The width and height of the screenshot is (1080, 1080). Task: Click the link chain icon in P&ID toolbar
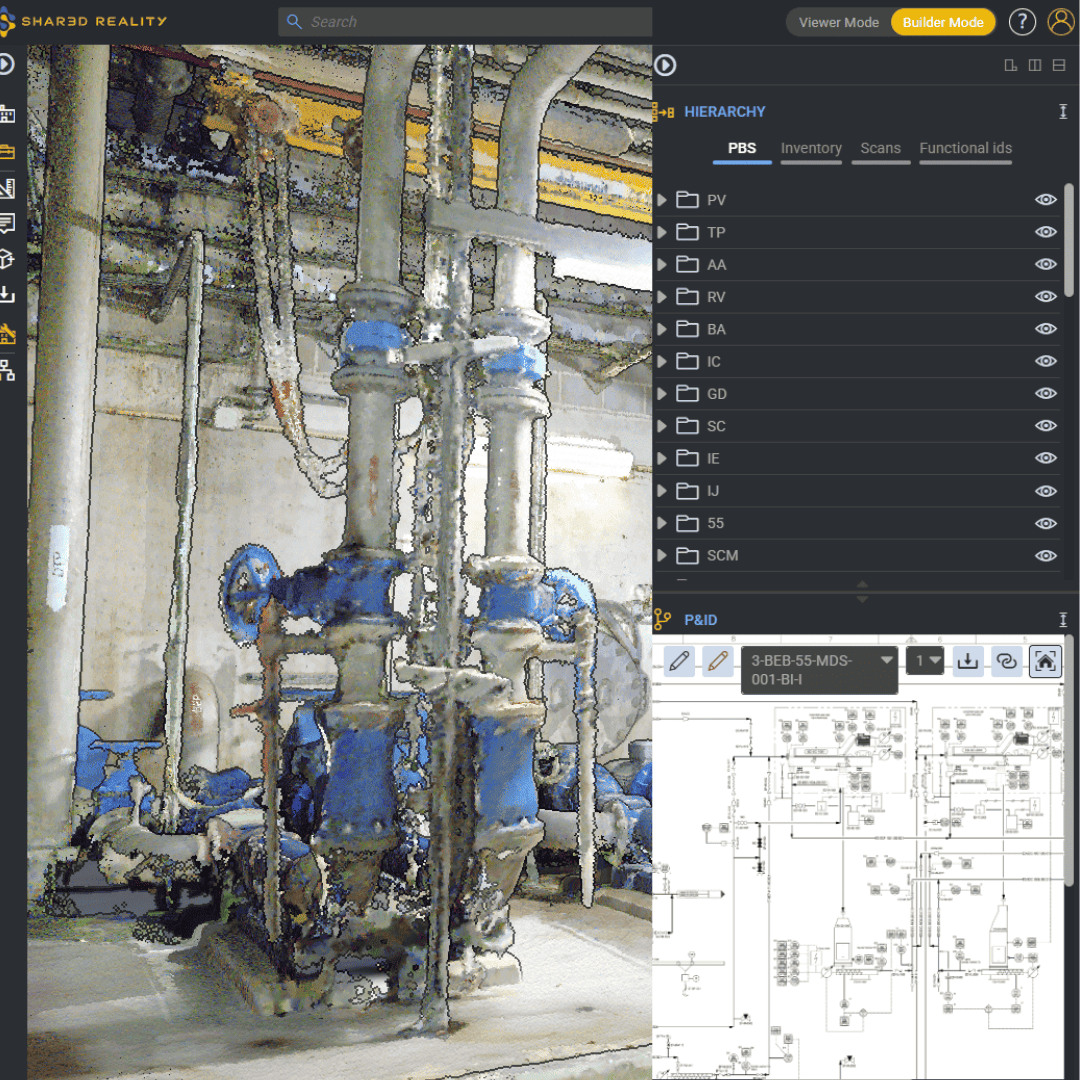click(x=1006, y=661)
